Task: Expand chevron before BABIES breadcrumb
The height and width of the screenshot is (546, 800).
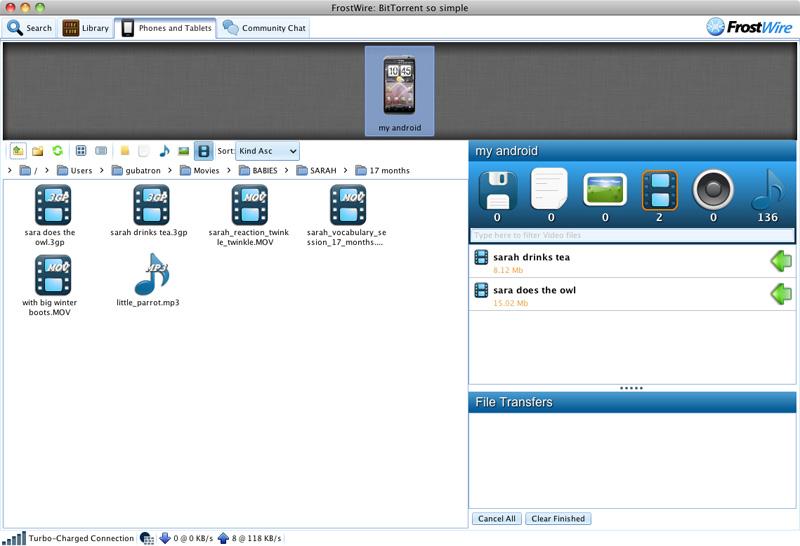Action: [x=229, y=170]
